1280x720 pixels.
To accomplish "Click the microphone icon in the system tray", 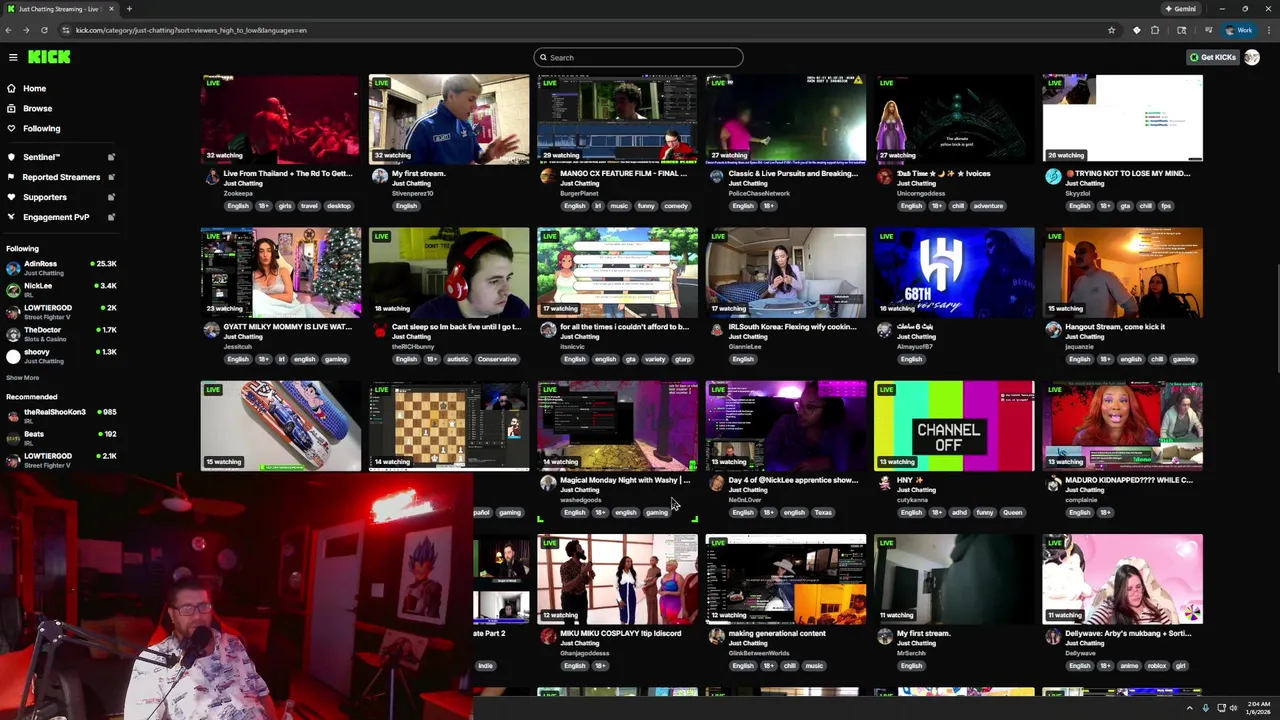I will [x=1206, y=708].
